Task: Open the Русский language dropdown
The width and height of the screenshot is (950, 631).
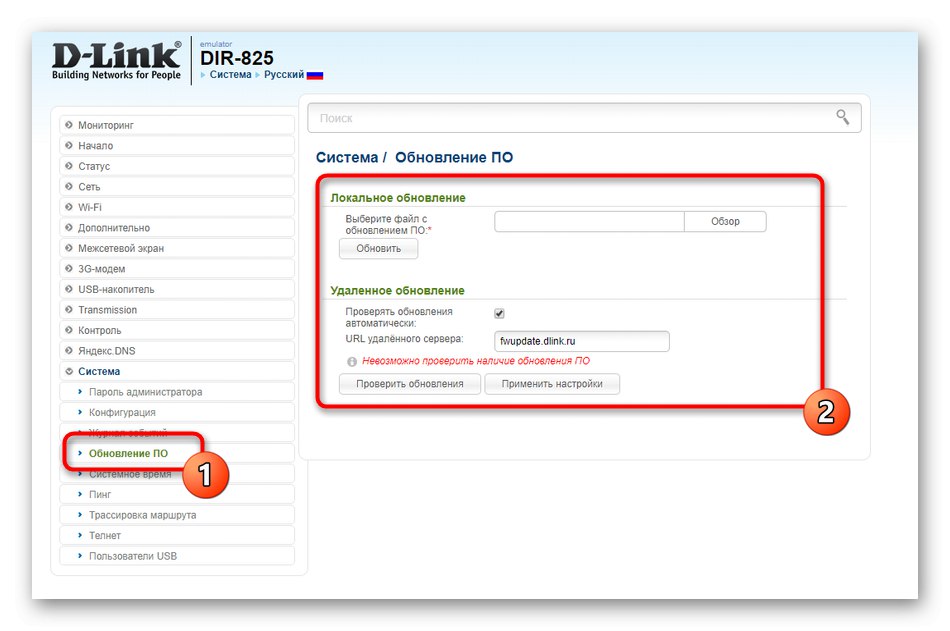Action: click(x=284, y=75)
